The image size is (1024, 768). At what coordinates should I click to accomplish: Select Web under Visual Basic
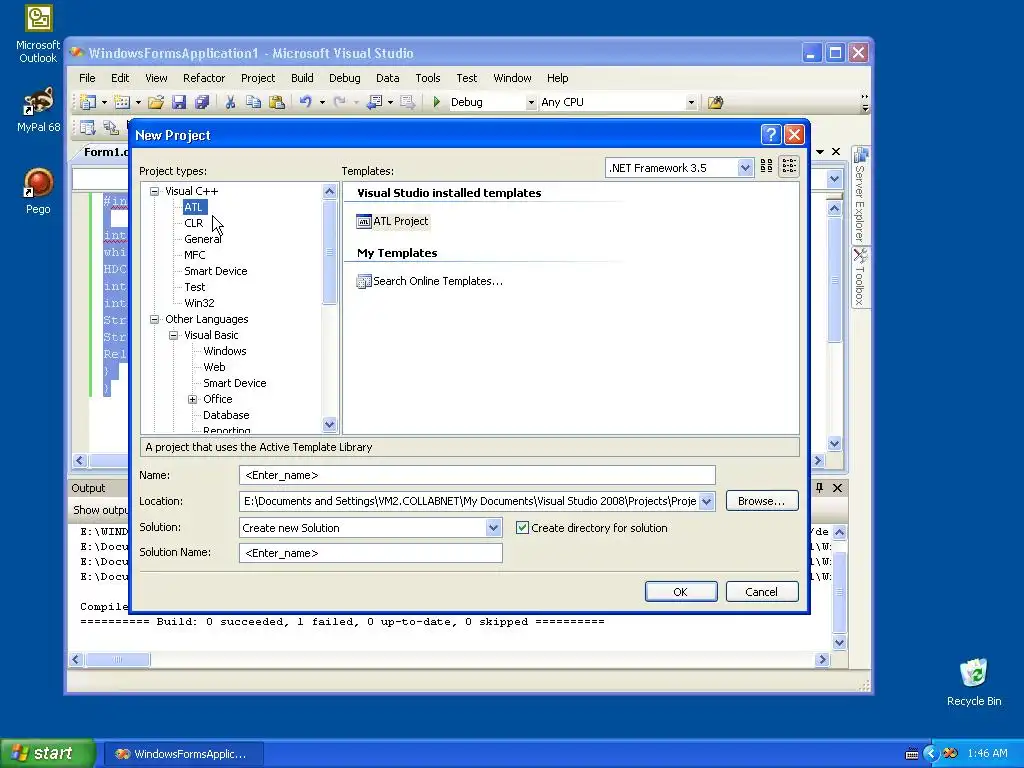pyautogui.click(x=214, y=367)
